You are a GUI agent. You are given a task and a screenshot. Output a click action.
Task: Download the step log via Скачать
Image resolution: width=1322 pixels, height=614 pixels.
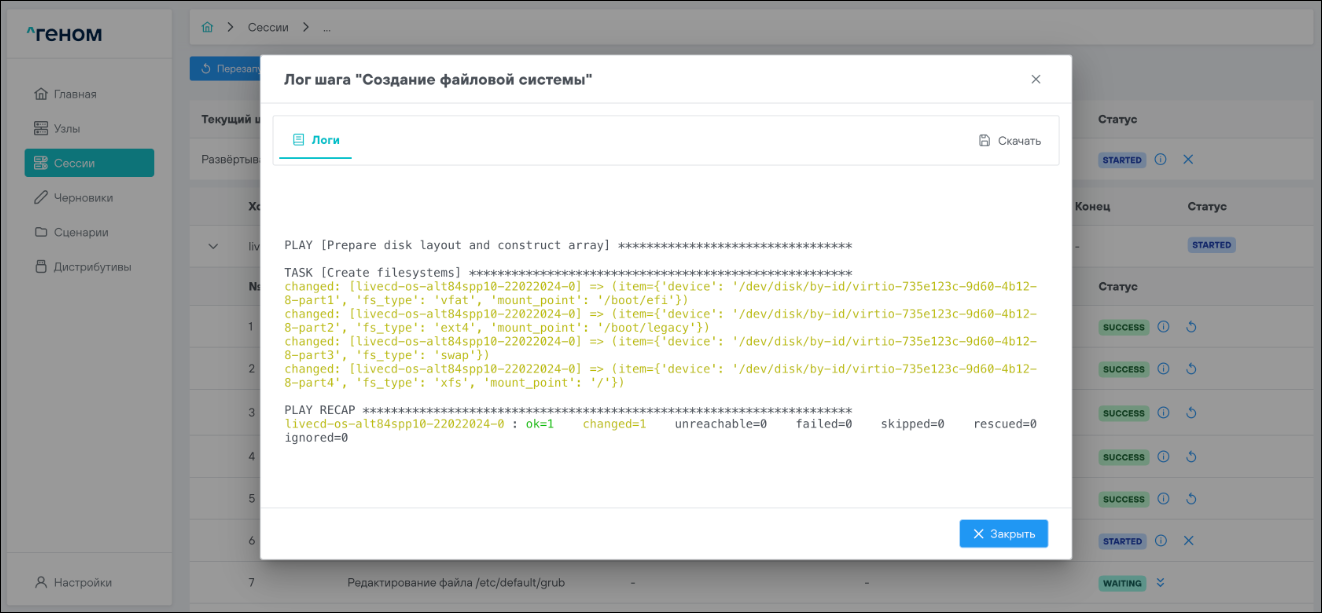coord(1009,141)
